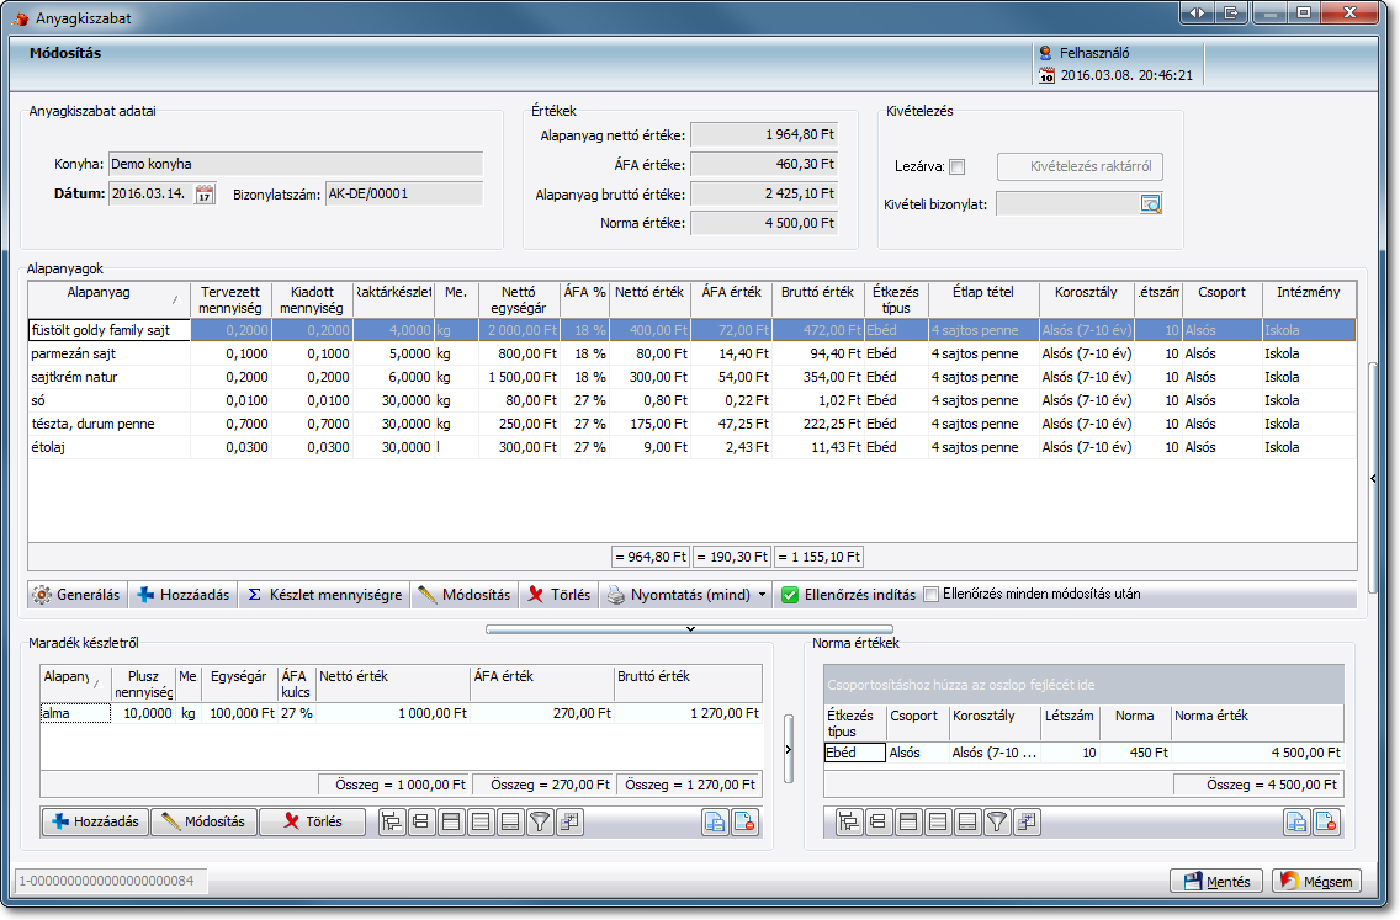Click tree grouping icon in Maradék készletről toolbar
1400x920 pixels.
(392, 822)
